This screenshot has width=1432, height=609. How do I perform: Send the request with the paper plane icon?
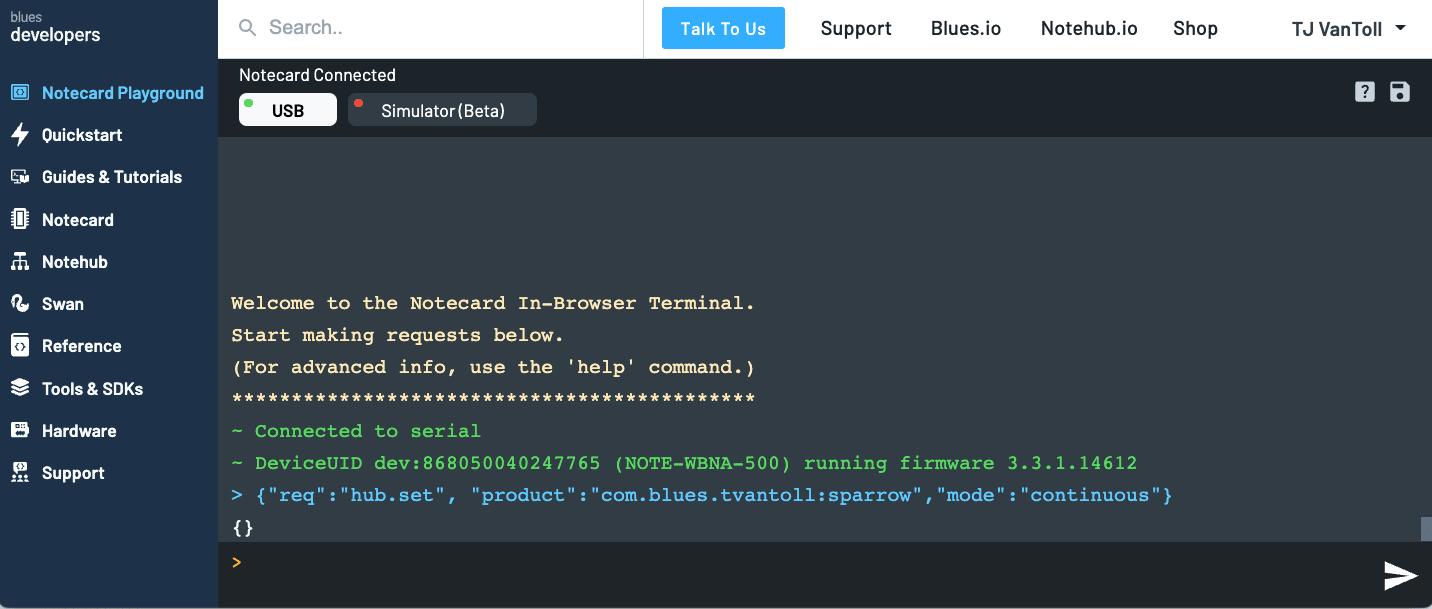[x=1400, y=575]
